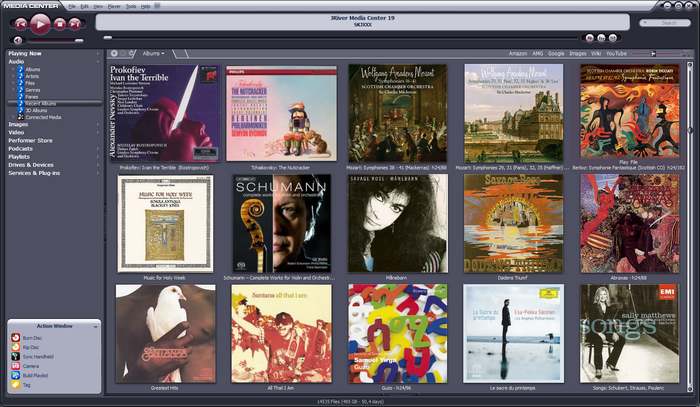This screenshot has height=407, width=700.
Task: Select the 3D Albums music note icon
Action: (20, 110)
